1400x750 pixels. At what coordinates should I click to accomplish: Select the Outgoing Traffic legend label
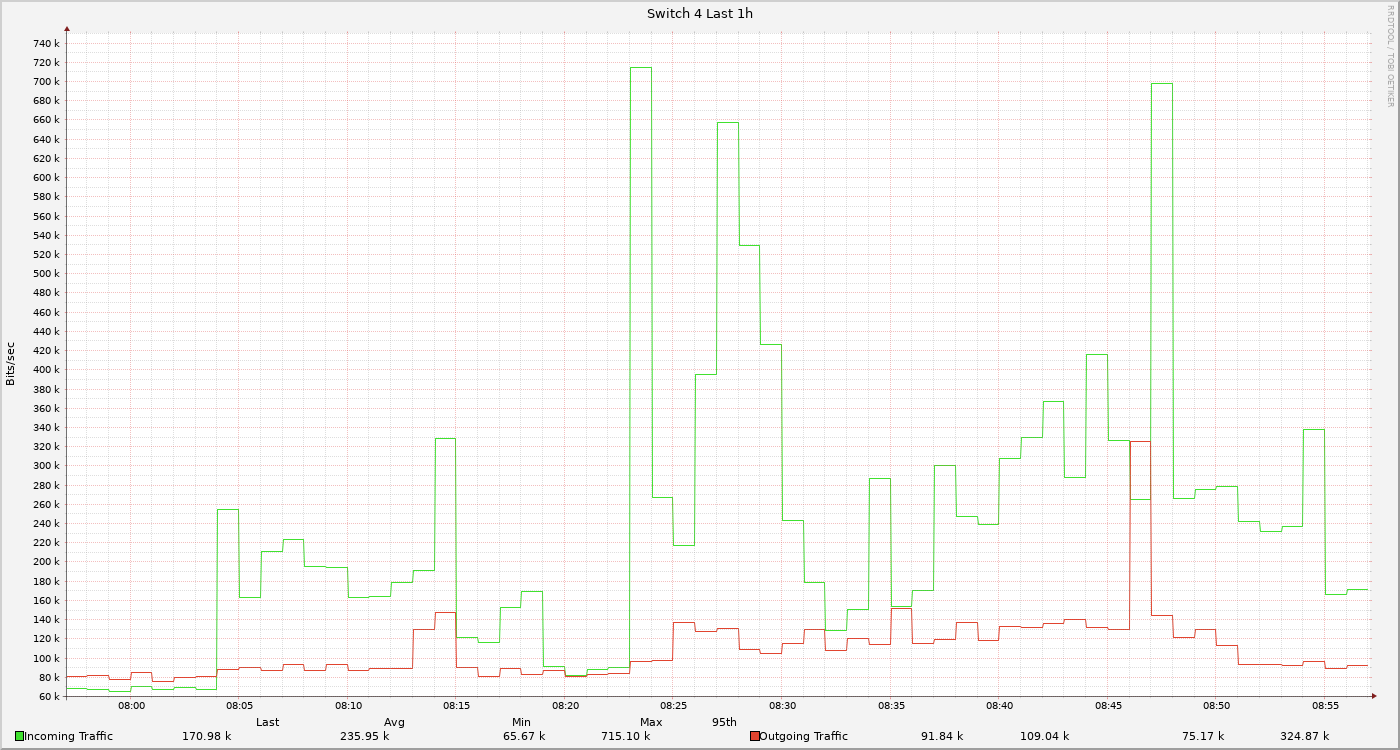[x=803, y=736]
